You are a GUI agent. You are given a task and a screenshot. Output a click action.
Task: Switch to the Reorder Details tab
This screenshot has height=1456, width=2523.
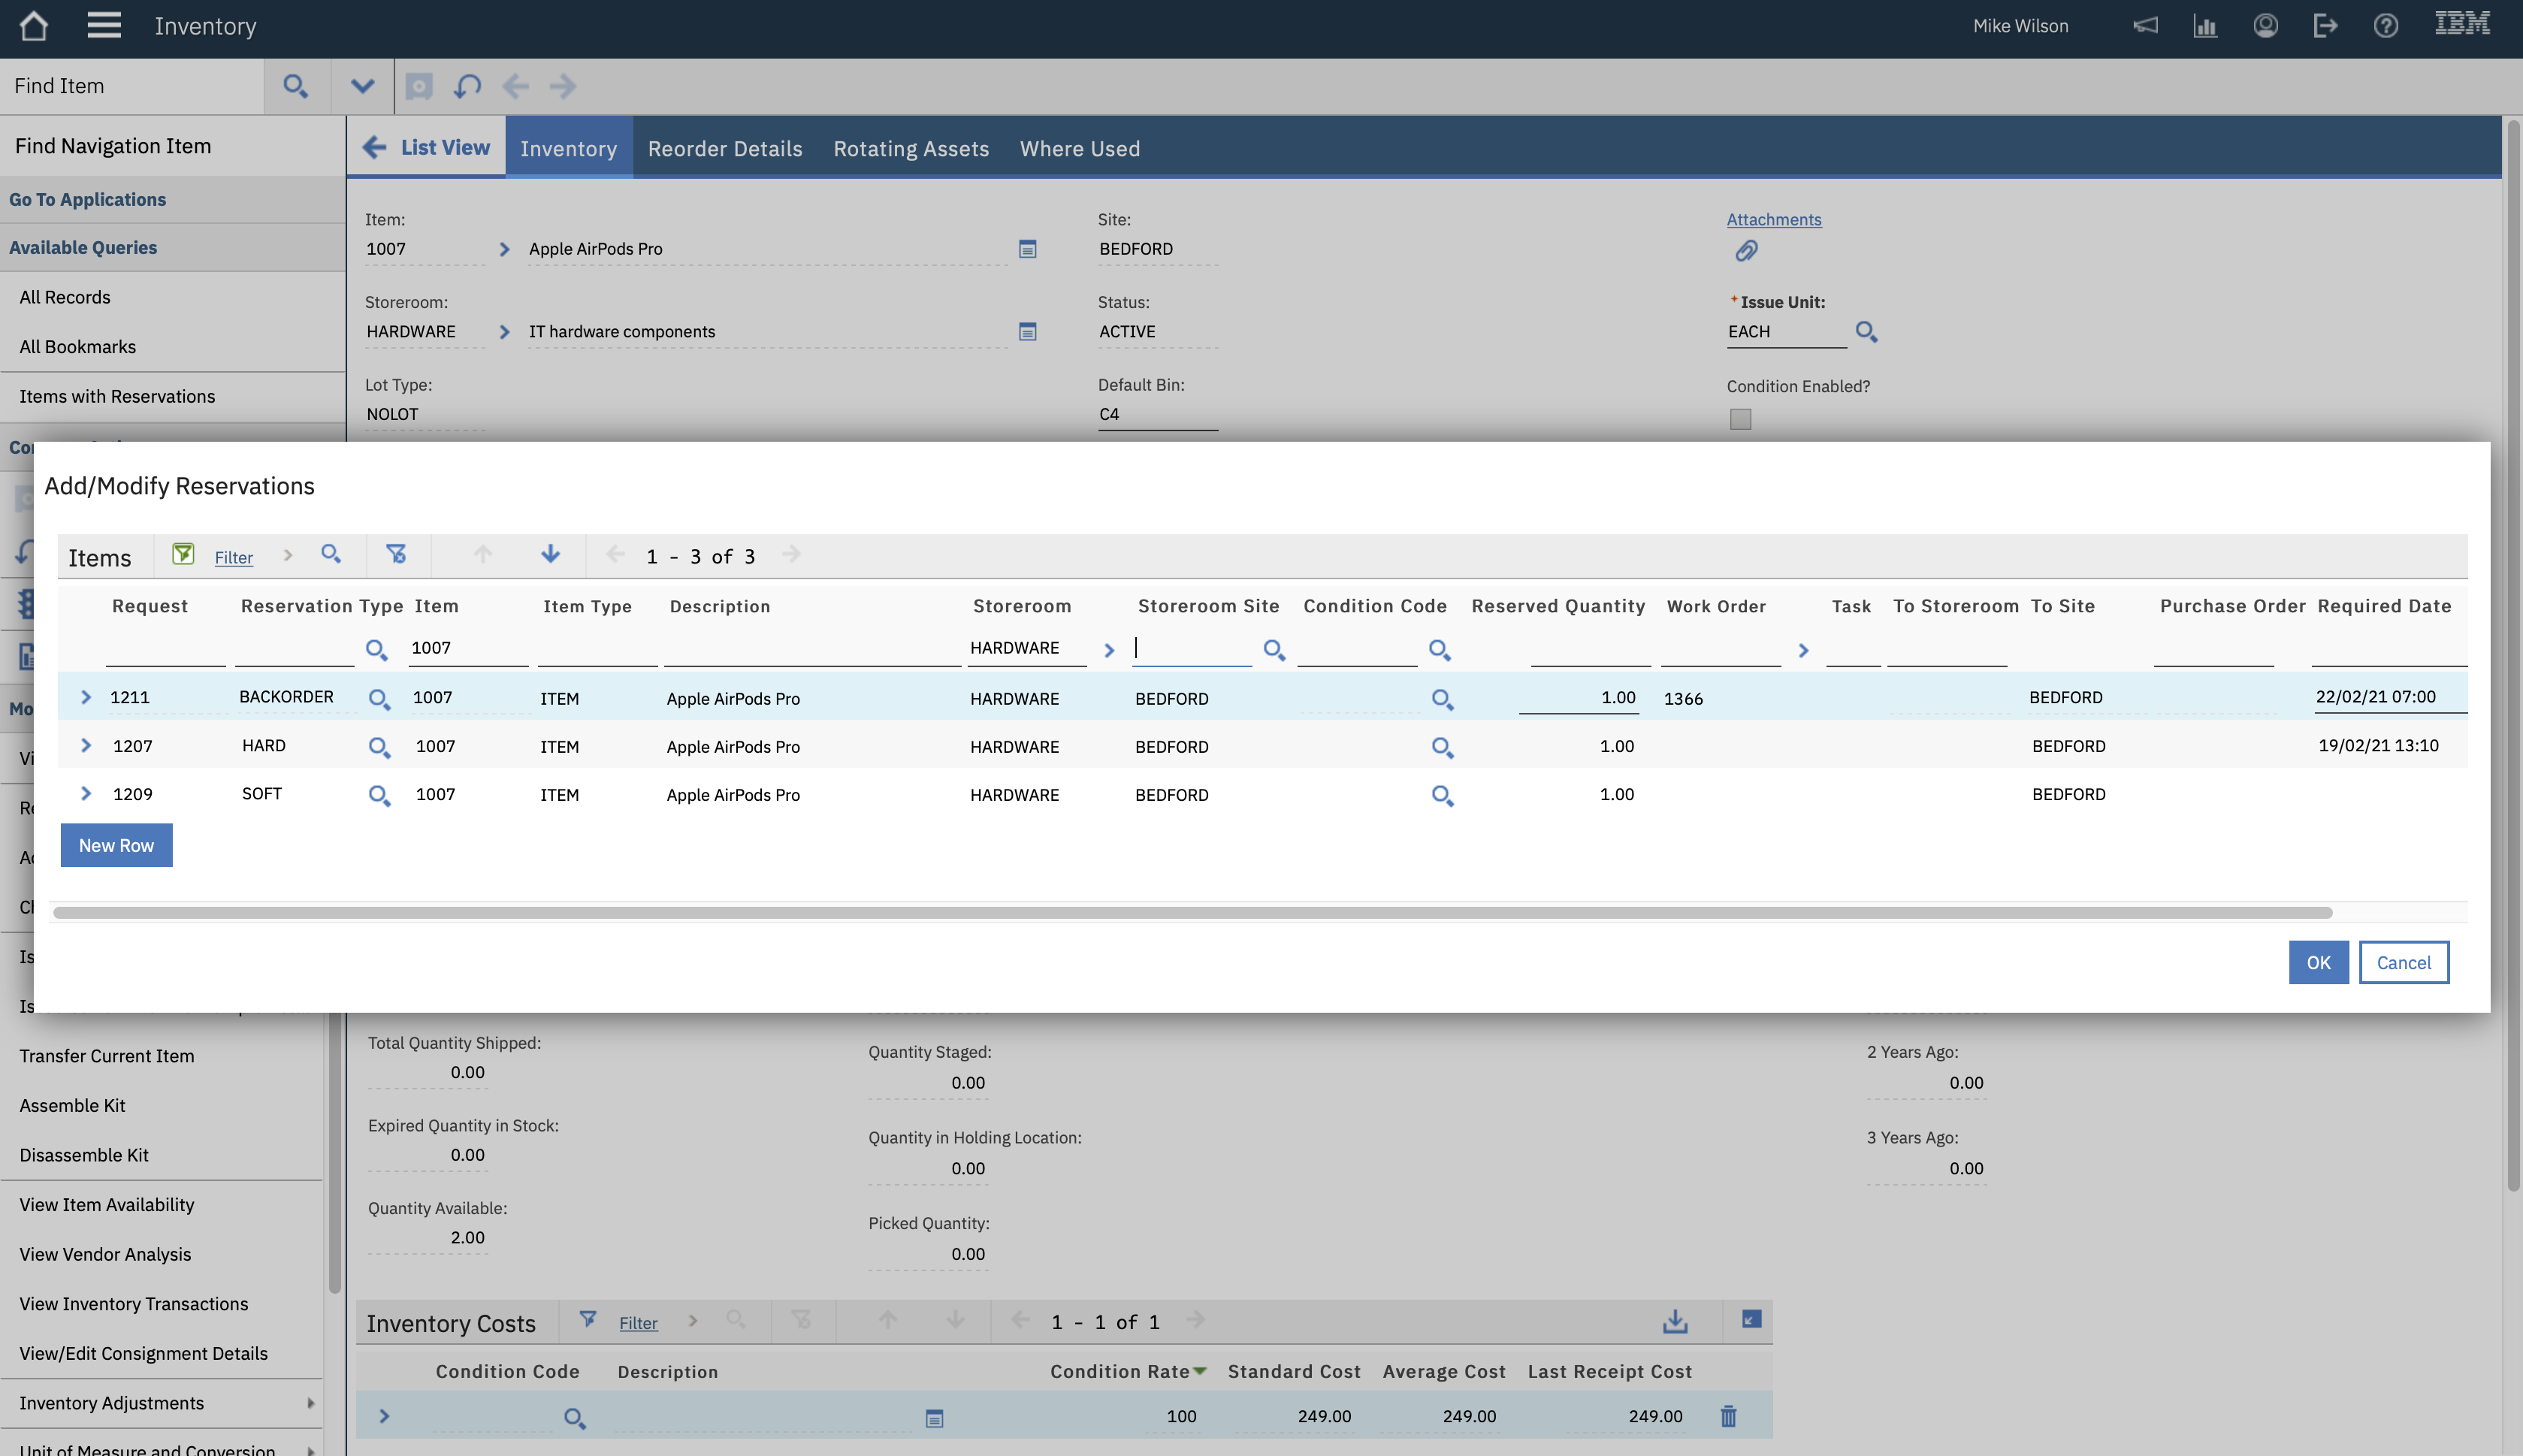[725, 148]
